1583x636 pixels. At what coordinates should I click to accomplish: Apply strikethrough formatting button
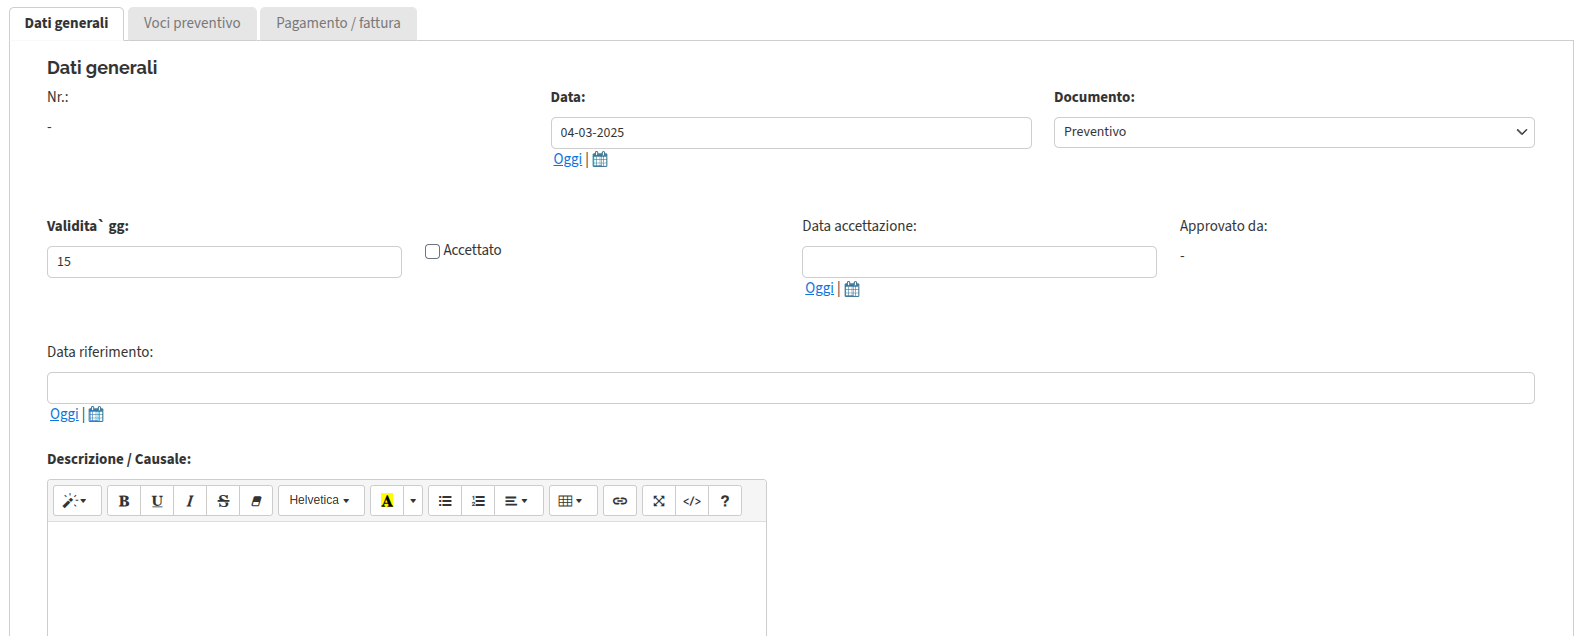coord(223,501)
